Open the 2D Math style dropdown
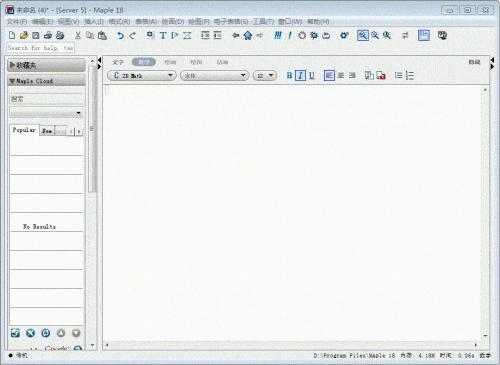This screenshot has height=365, width=500. pyautogui.click(x=142, y=76)
